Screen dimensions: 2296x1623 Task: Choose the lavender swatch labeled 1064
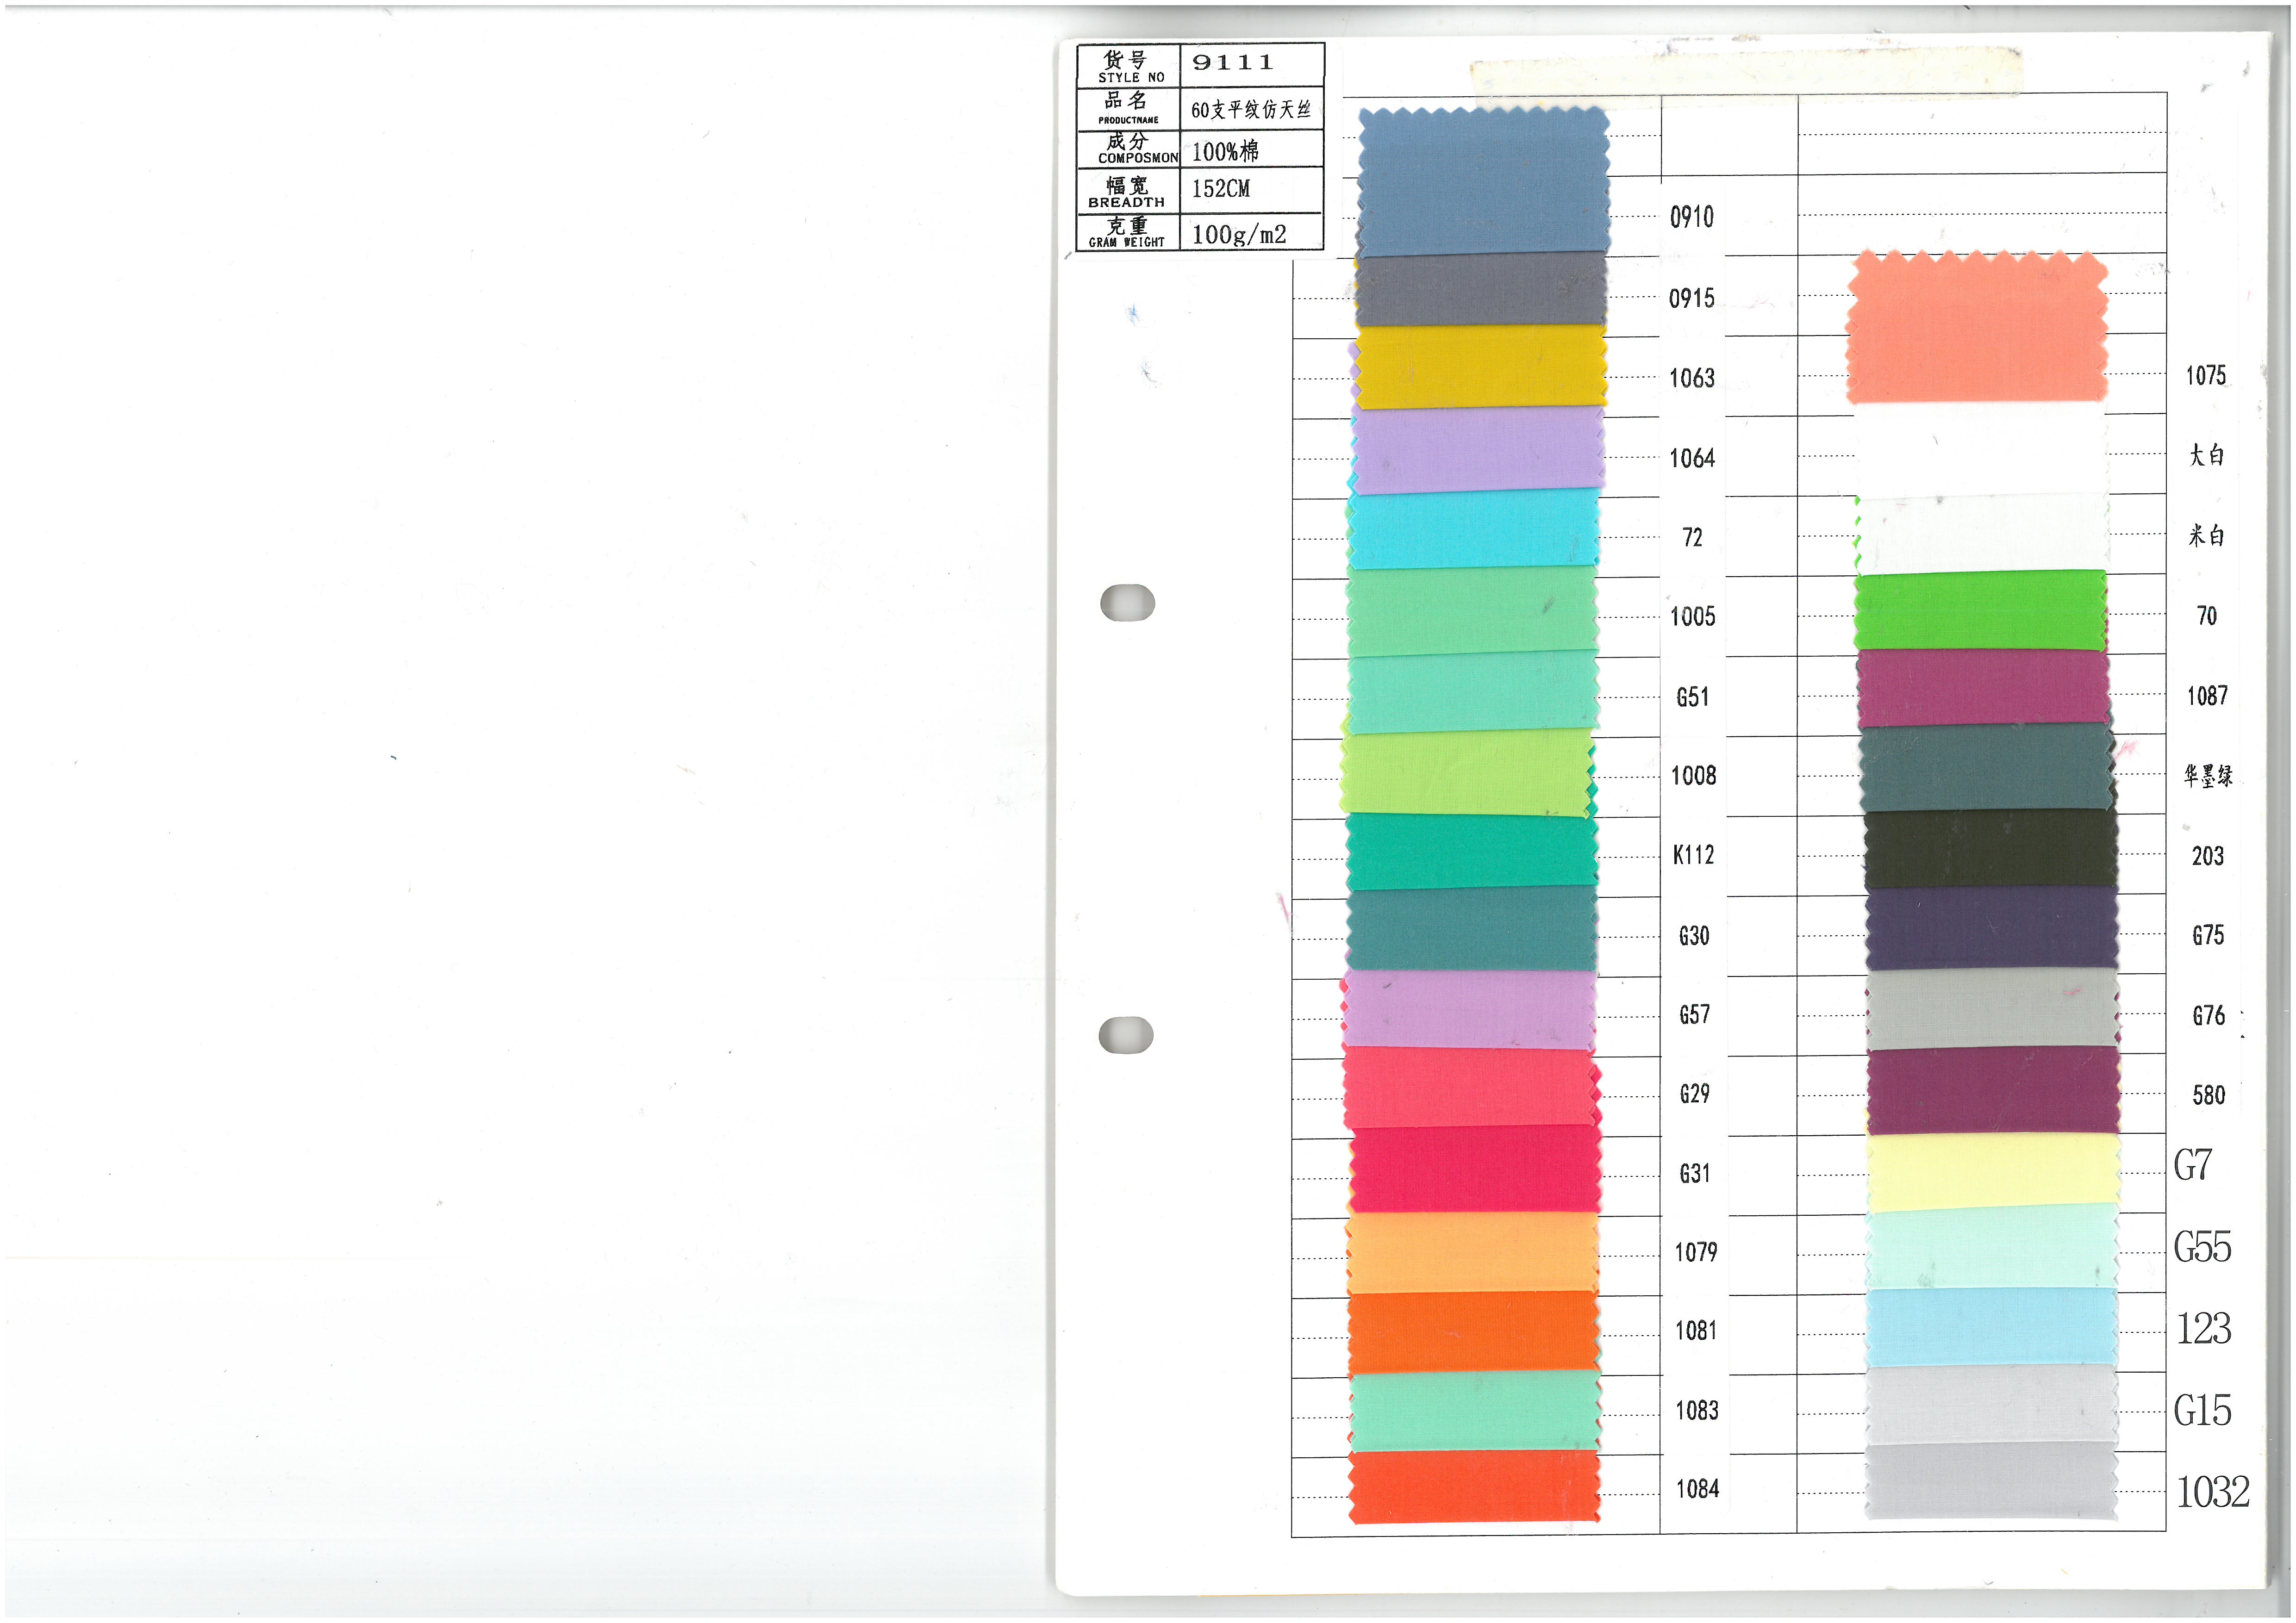1478,450
